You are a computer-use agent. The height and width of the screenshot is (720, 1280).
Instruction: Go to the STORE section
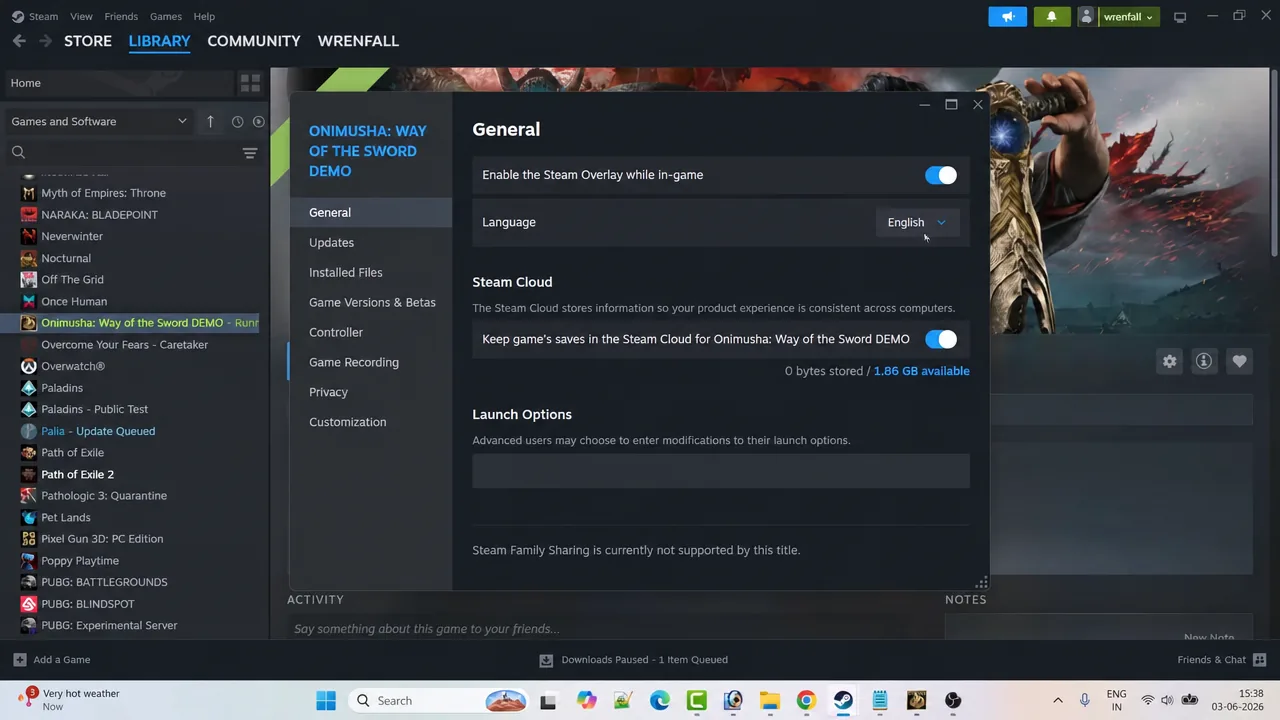pos(88,41)
